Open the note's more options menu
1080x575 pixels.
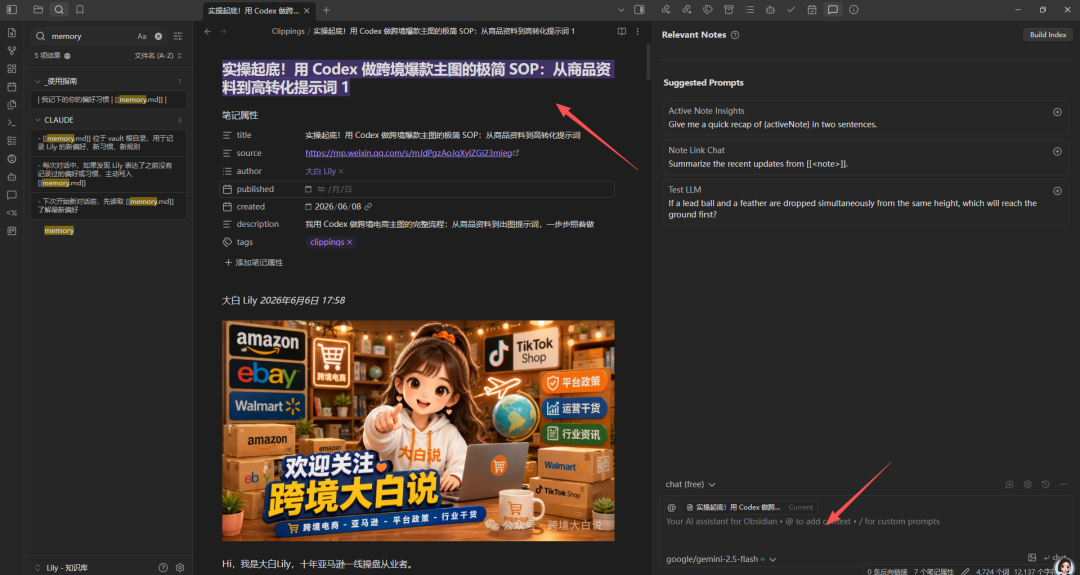pyautogui.click(x=638, y=32)
